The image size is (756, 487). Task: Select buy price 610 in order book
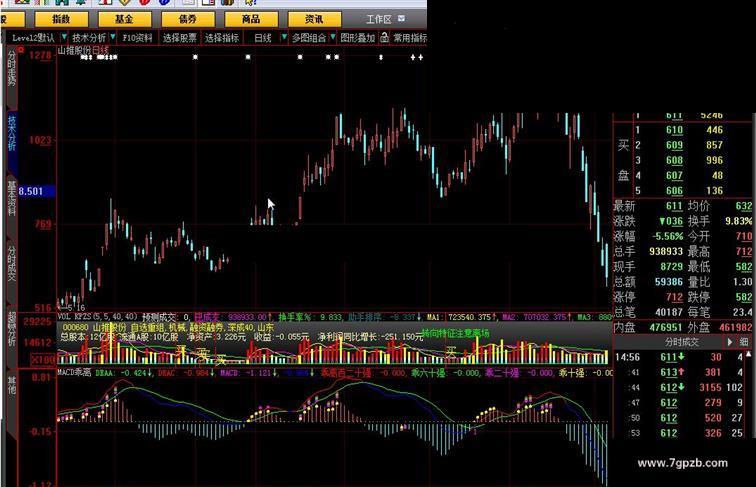point(674,130)
